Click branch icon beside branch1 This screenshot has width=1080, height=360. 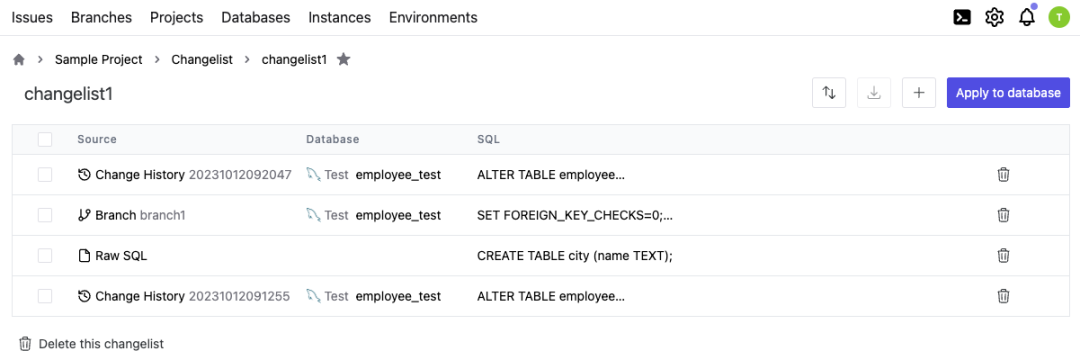[84, 215]
